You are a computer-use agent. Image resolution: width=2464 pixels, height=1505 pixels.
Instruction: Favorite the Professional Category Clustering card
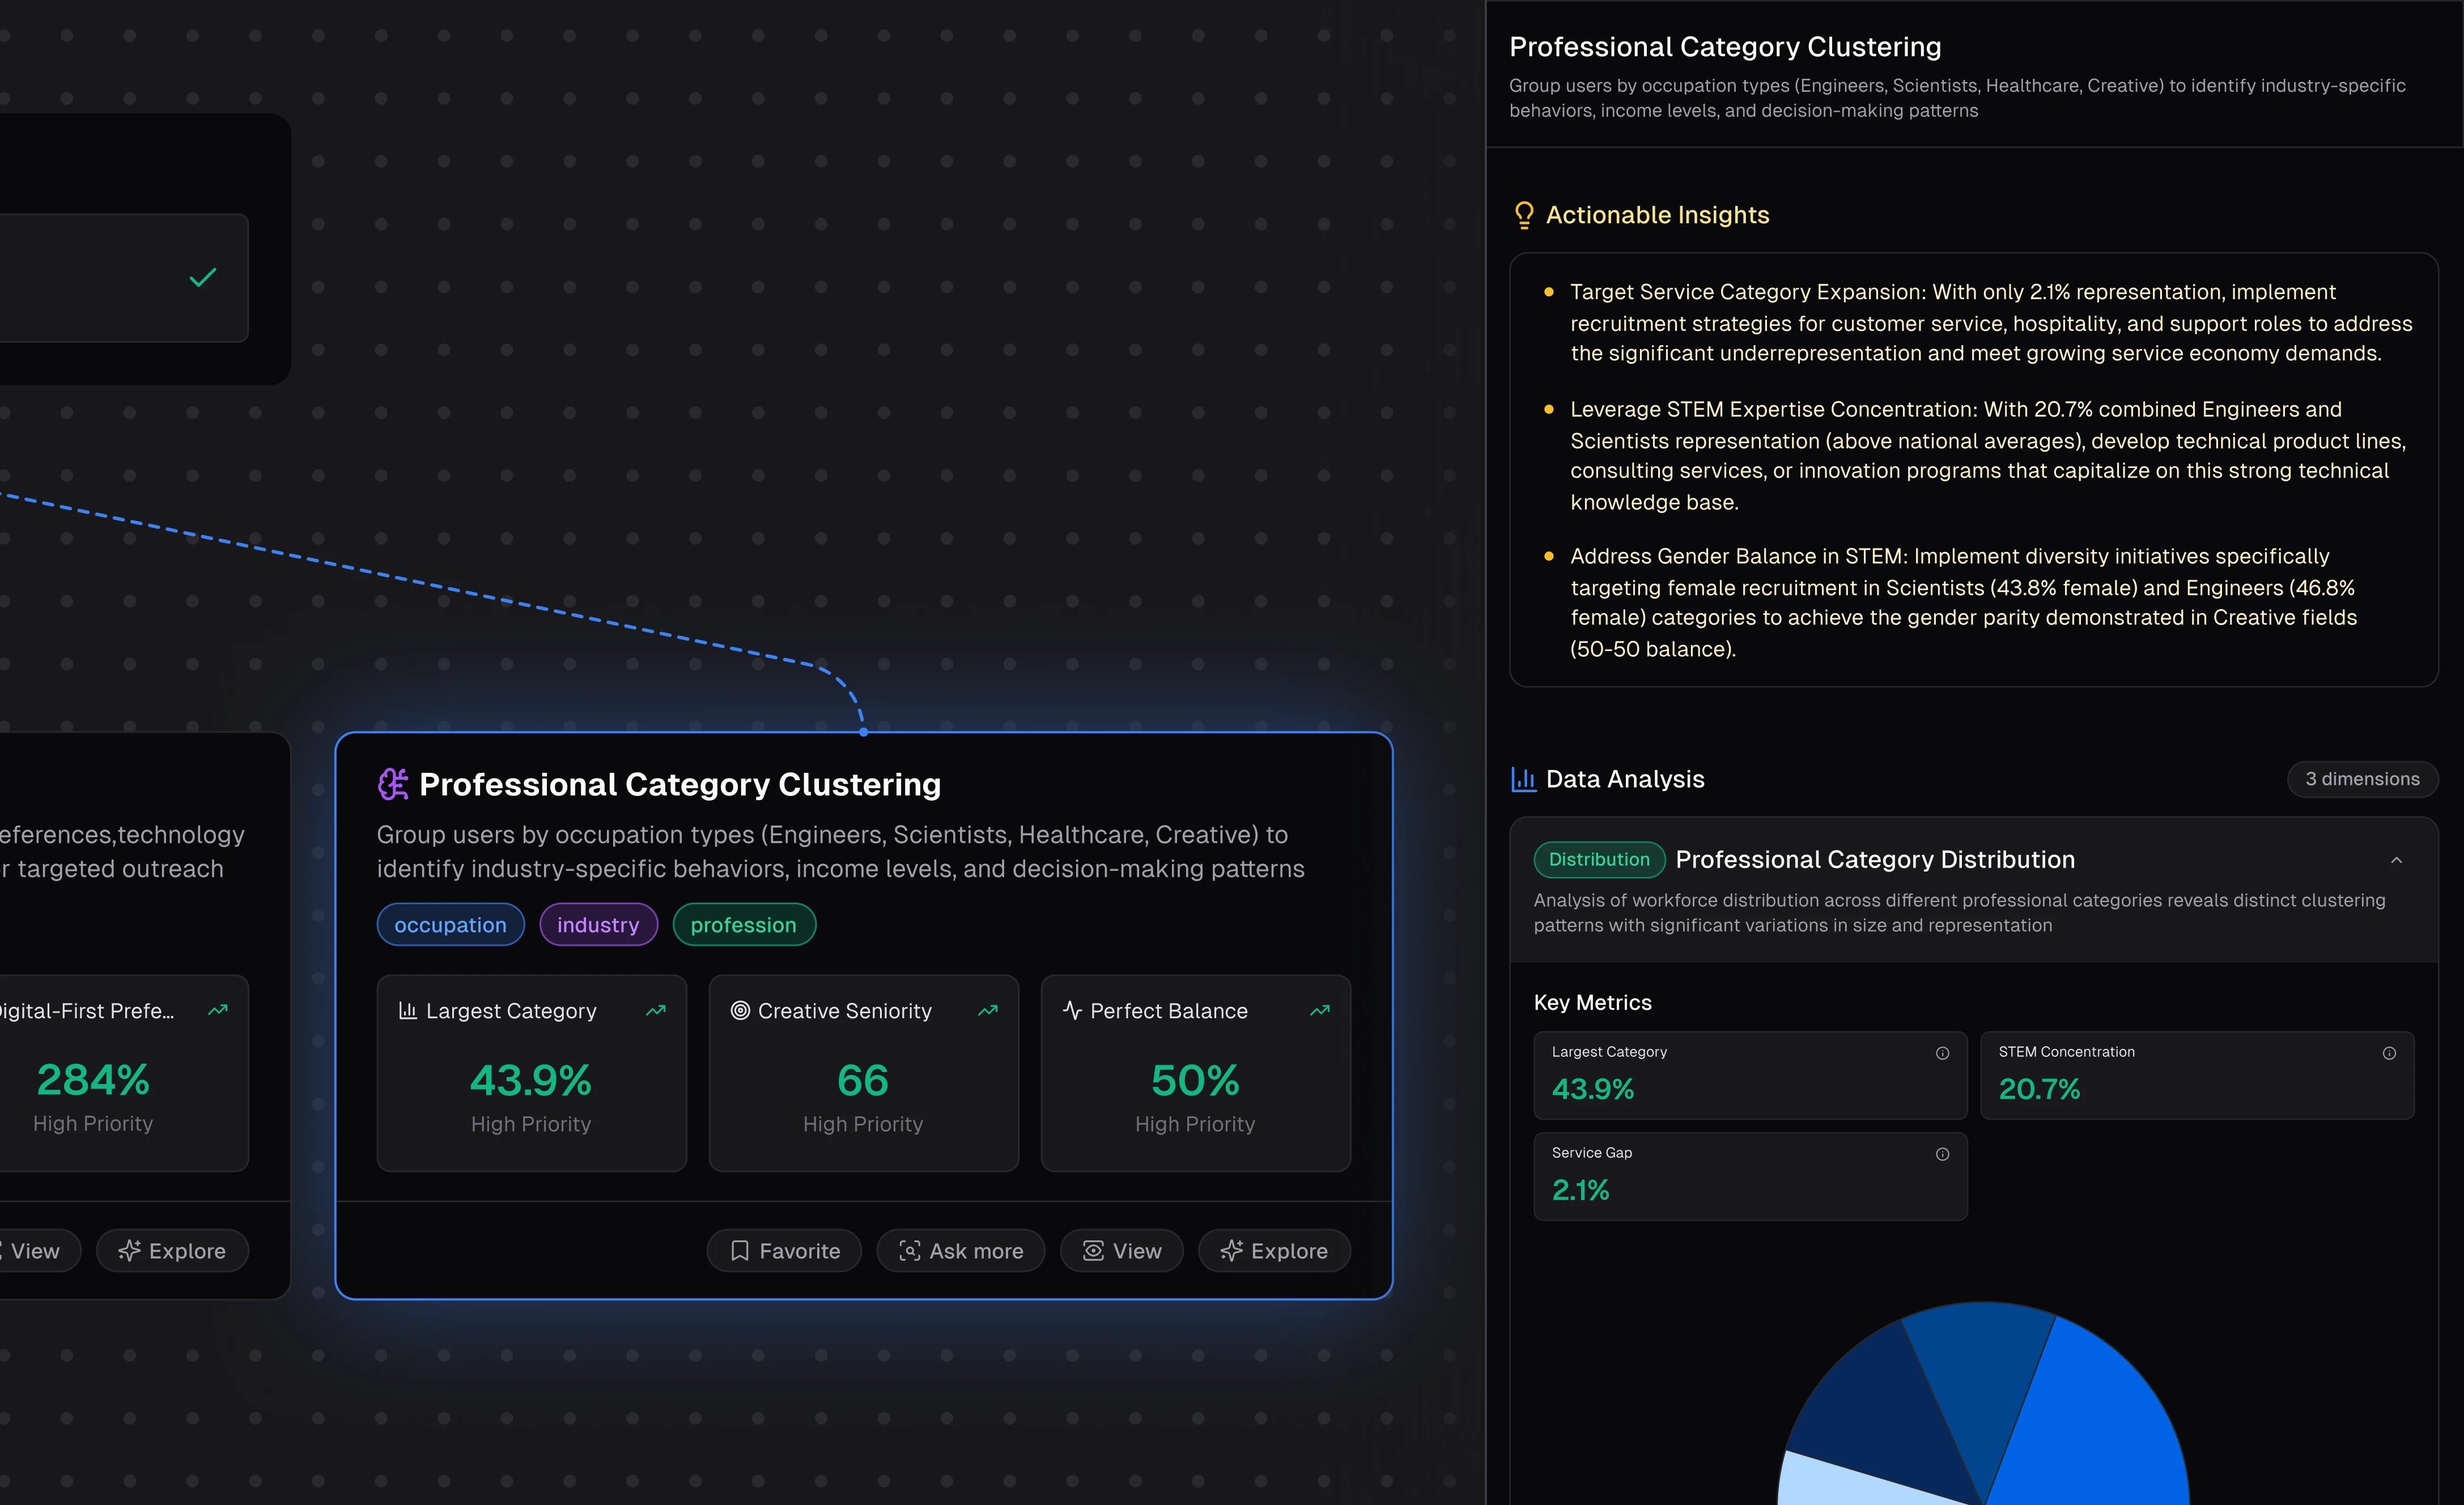pyautogui.click(x=784, y=1251)
